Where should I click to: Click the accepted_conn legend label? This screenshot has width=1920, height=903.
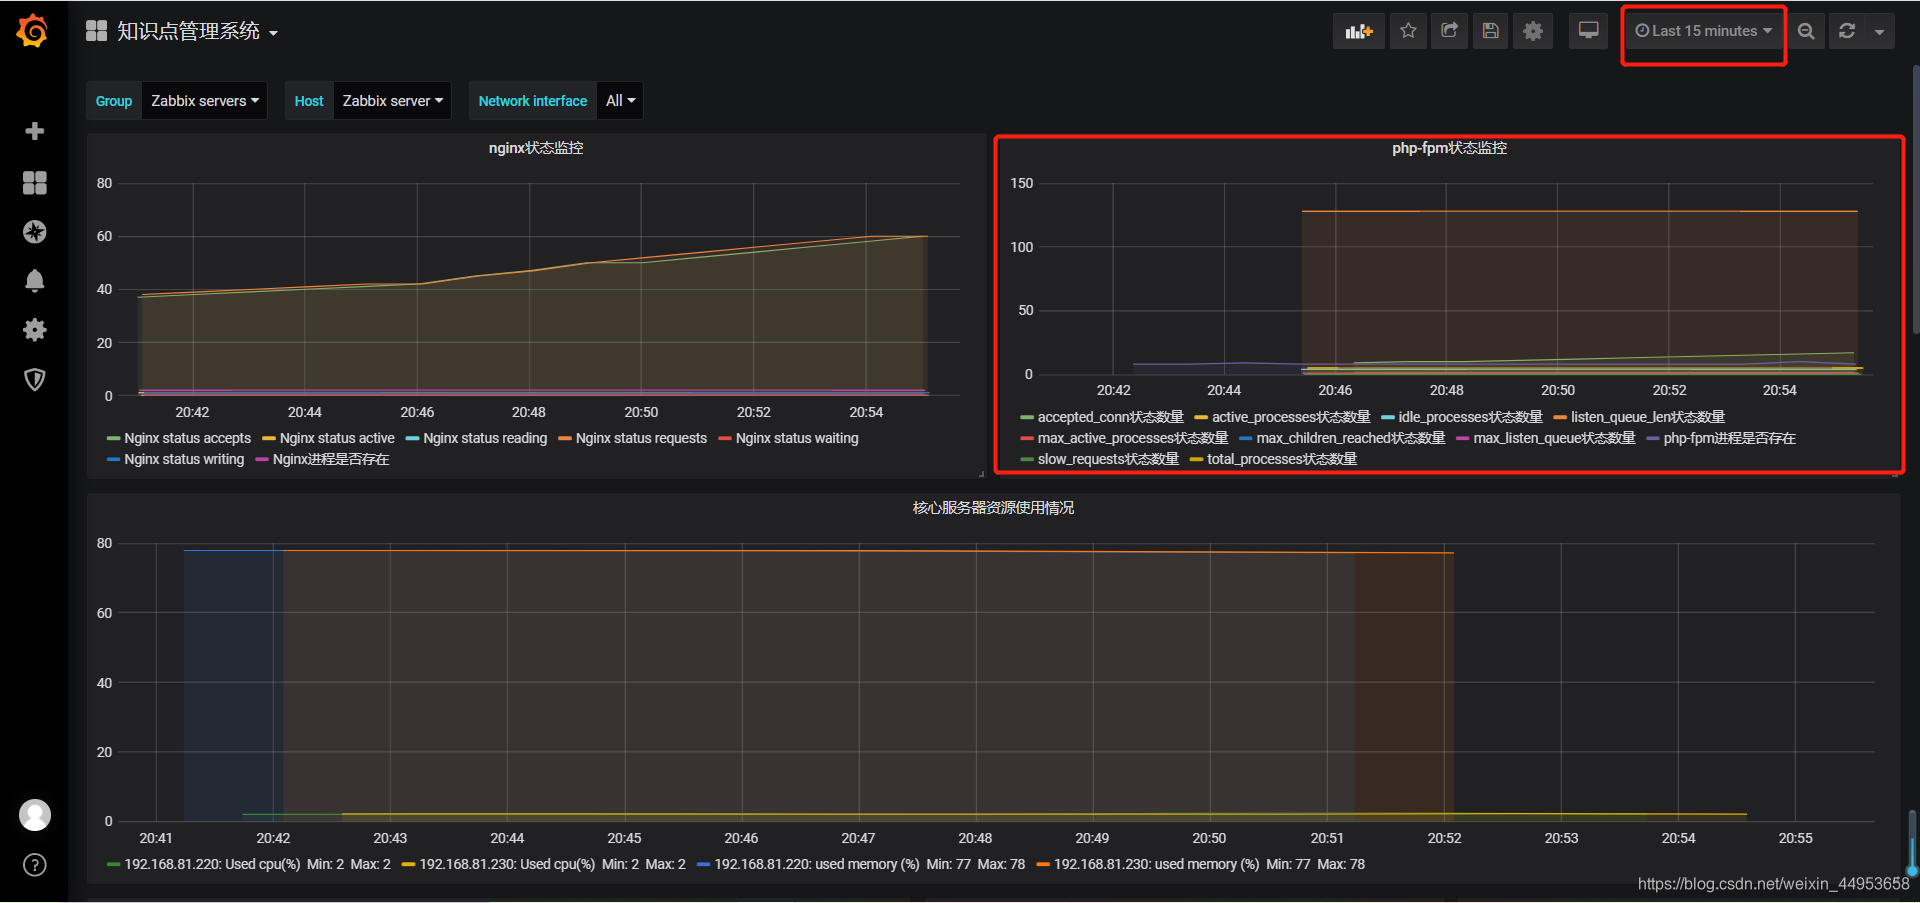1111,417
